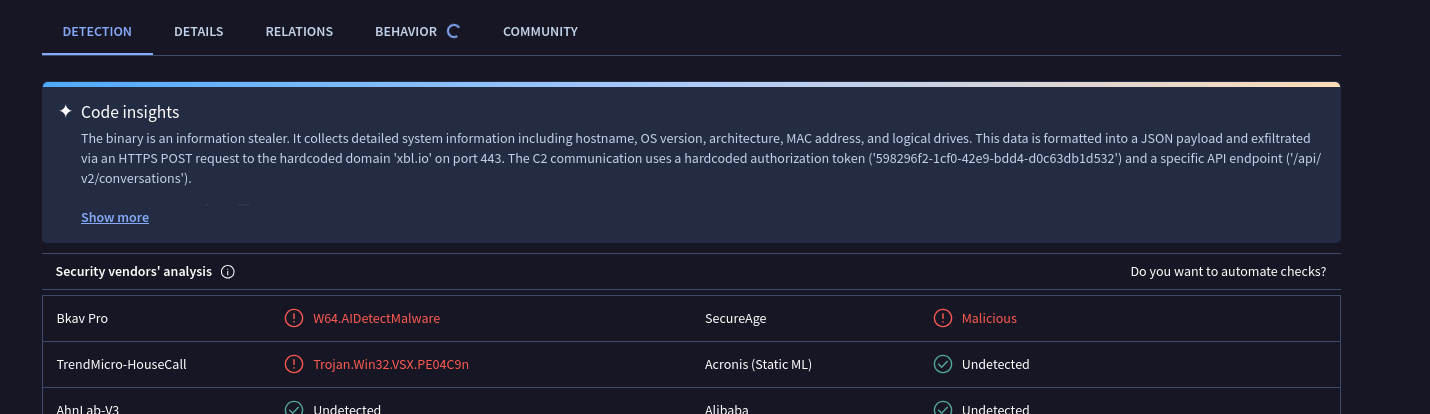Expand Code insights with Show more
This screenshot has height=414, width=1430.
coord(115,217)
